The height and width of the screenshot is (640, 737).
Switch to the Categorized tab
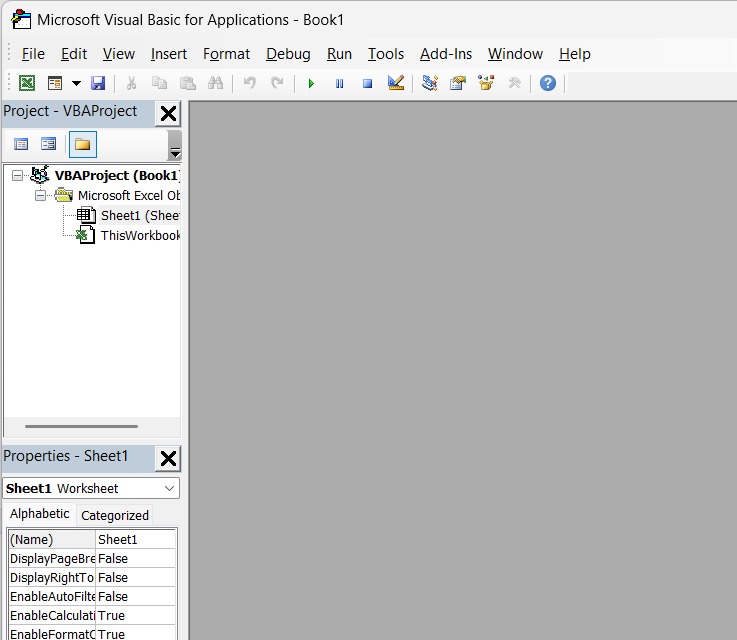[115, 515]
